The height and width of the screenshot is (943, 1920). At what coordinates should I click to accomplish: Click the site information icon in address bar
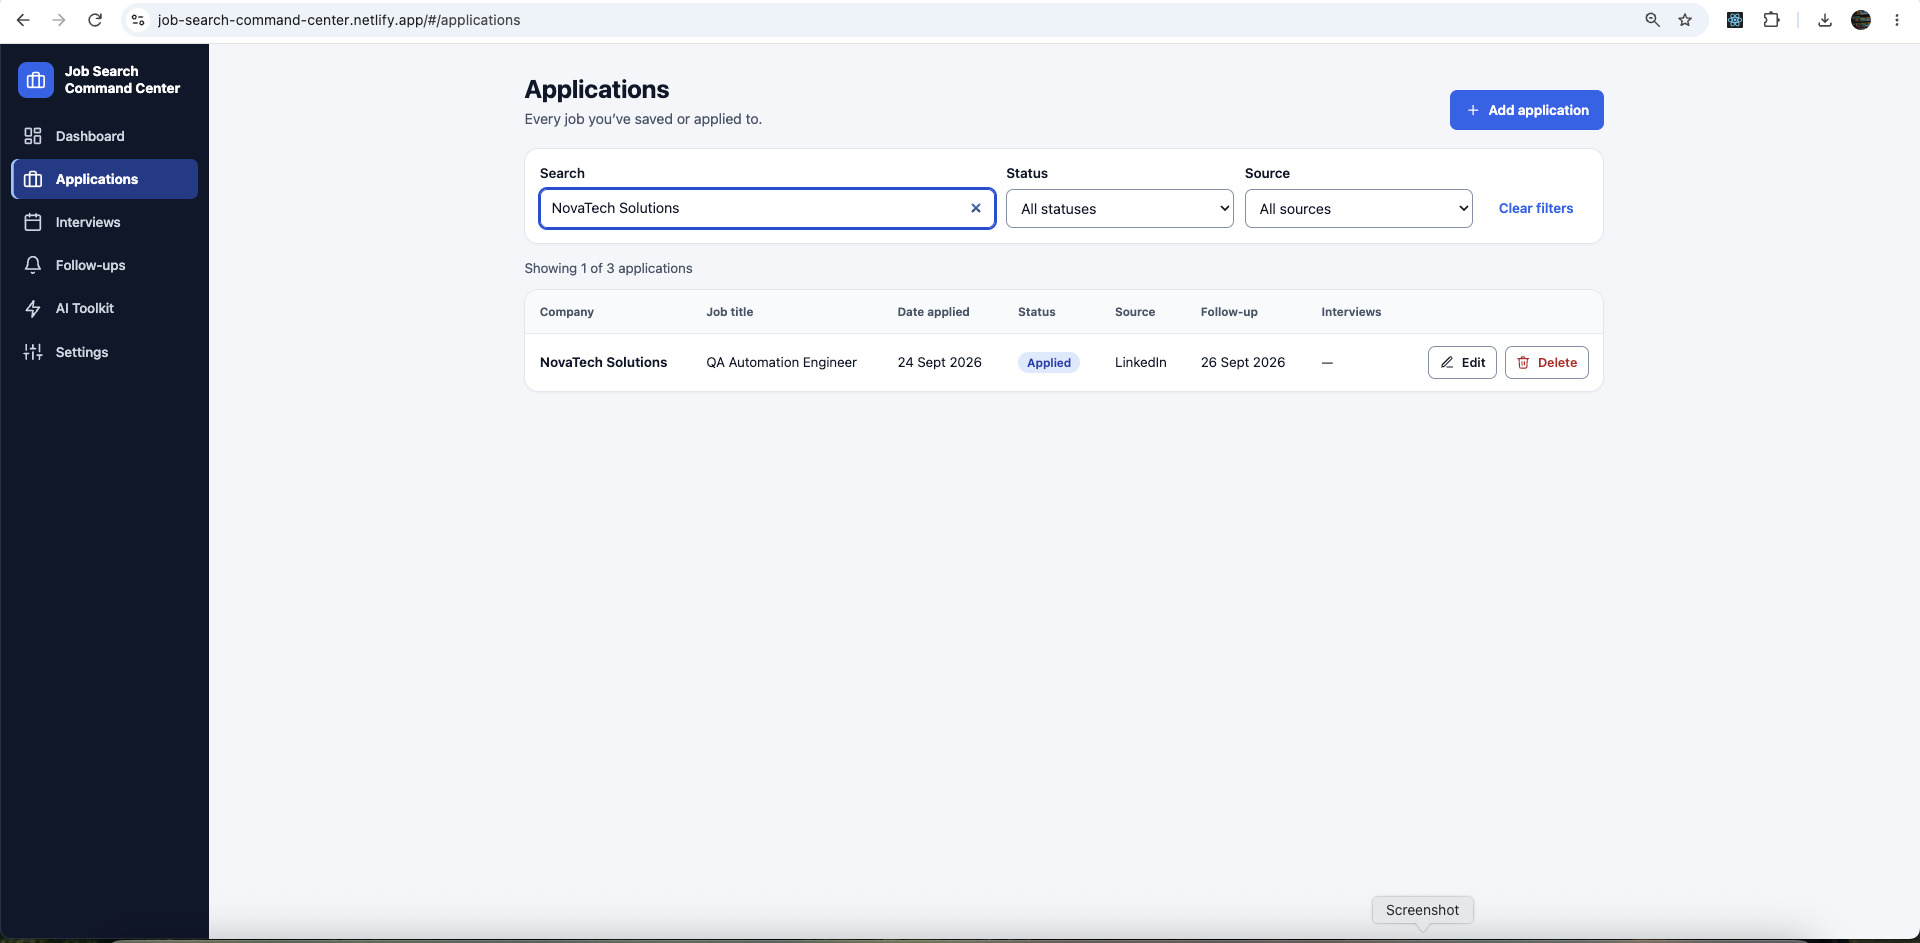[x=138, y=20]
